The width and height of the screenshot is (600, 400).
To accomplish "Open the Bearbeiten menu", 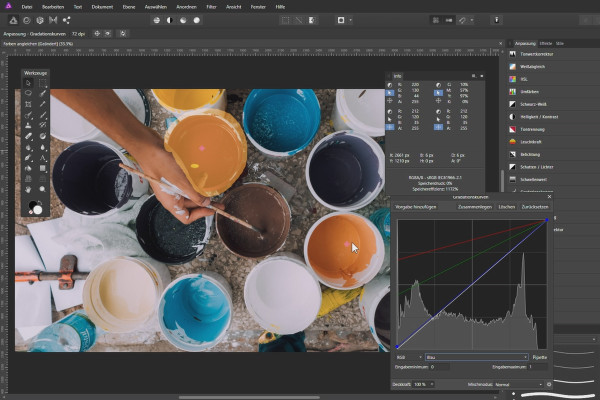I will pyautogui.click(x=53, y=7).
